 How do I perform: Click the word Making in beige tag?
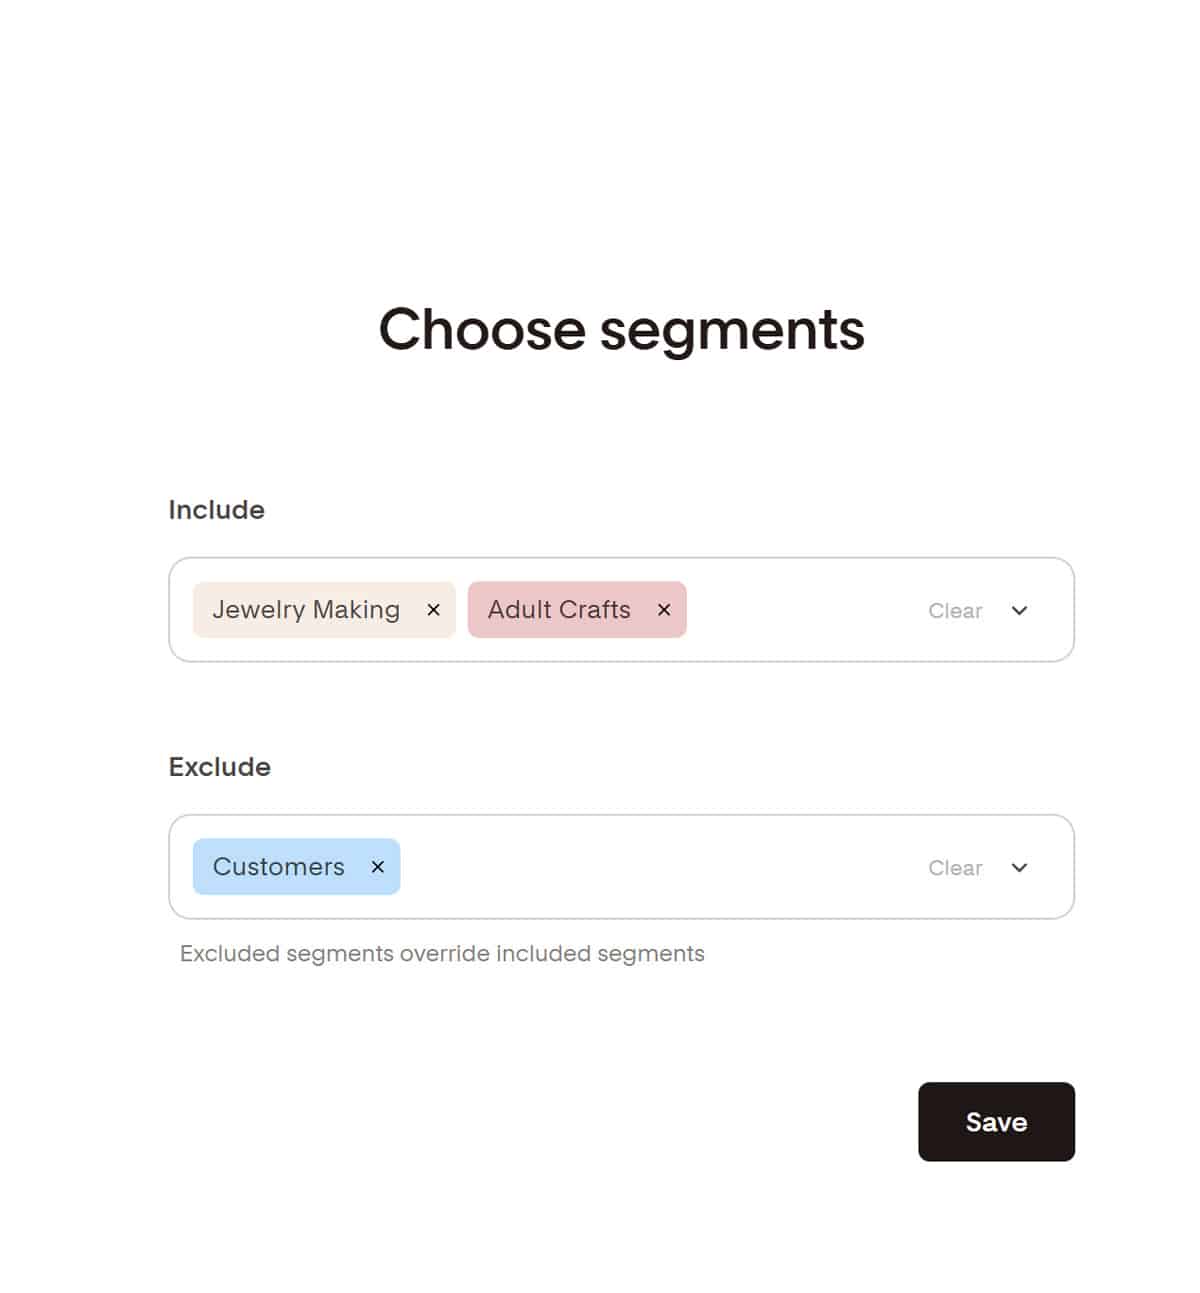pyautogui.click(x=356, y=610)
